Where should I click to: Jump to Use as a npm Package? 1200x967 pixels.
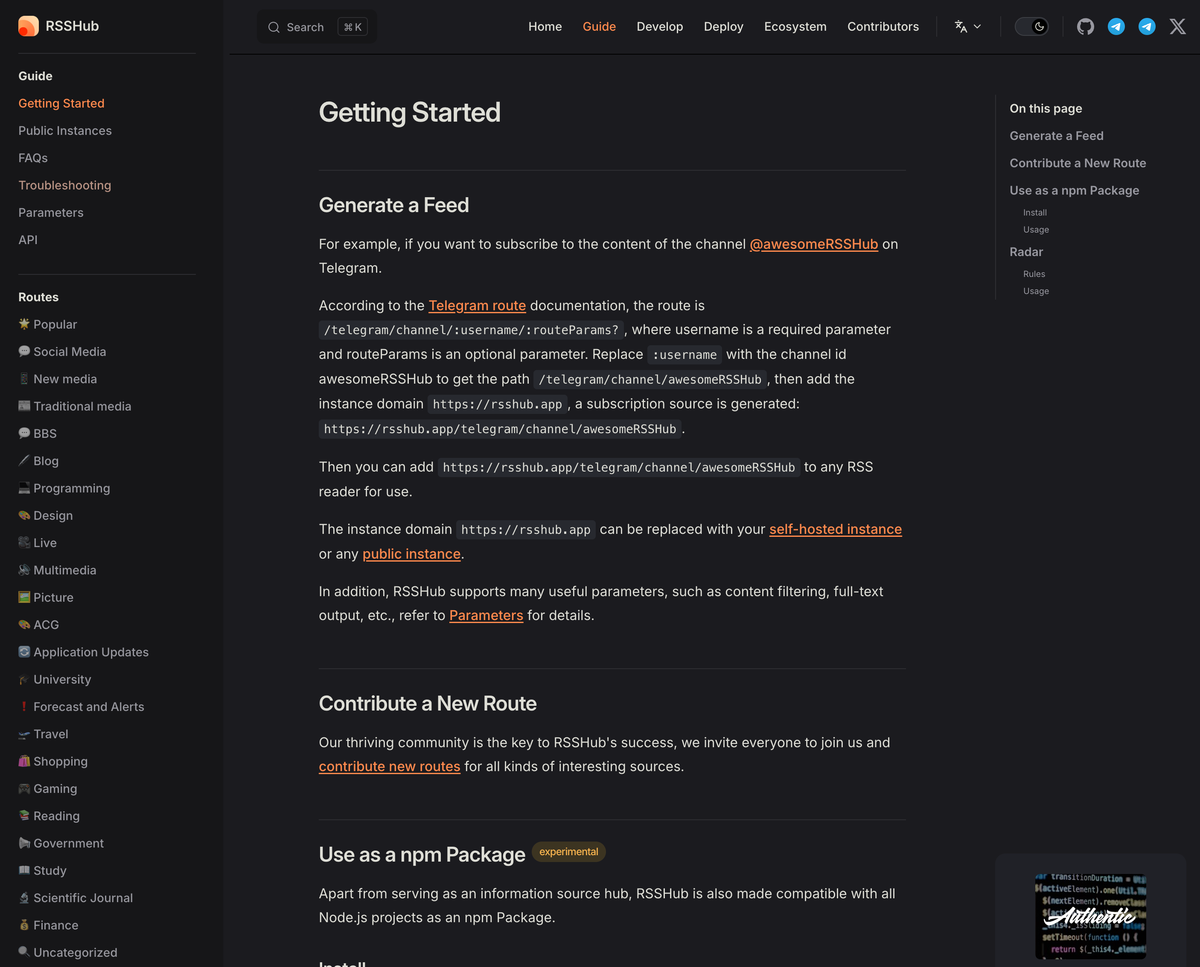click(x=1074, y=190)
